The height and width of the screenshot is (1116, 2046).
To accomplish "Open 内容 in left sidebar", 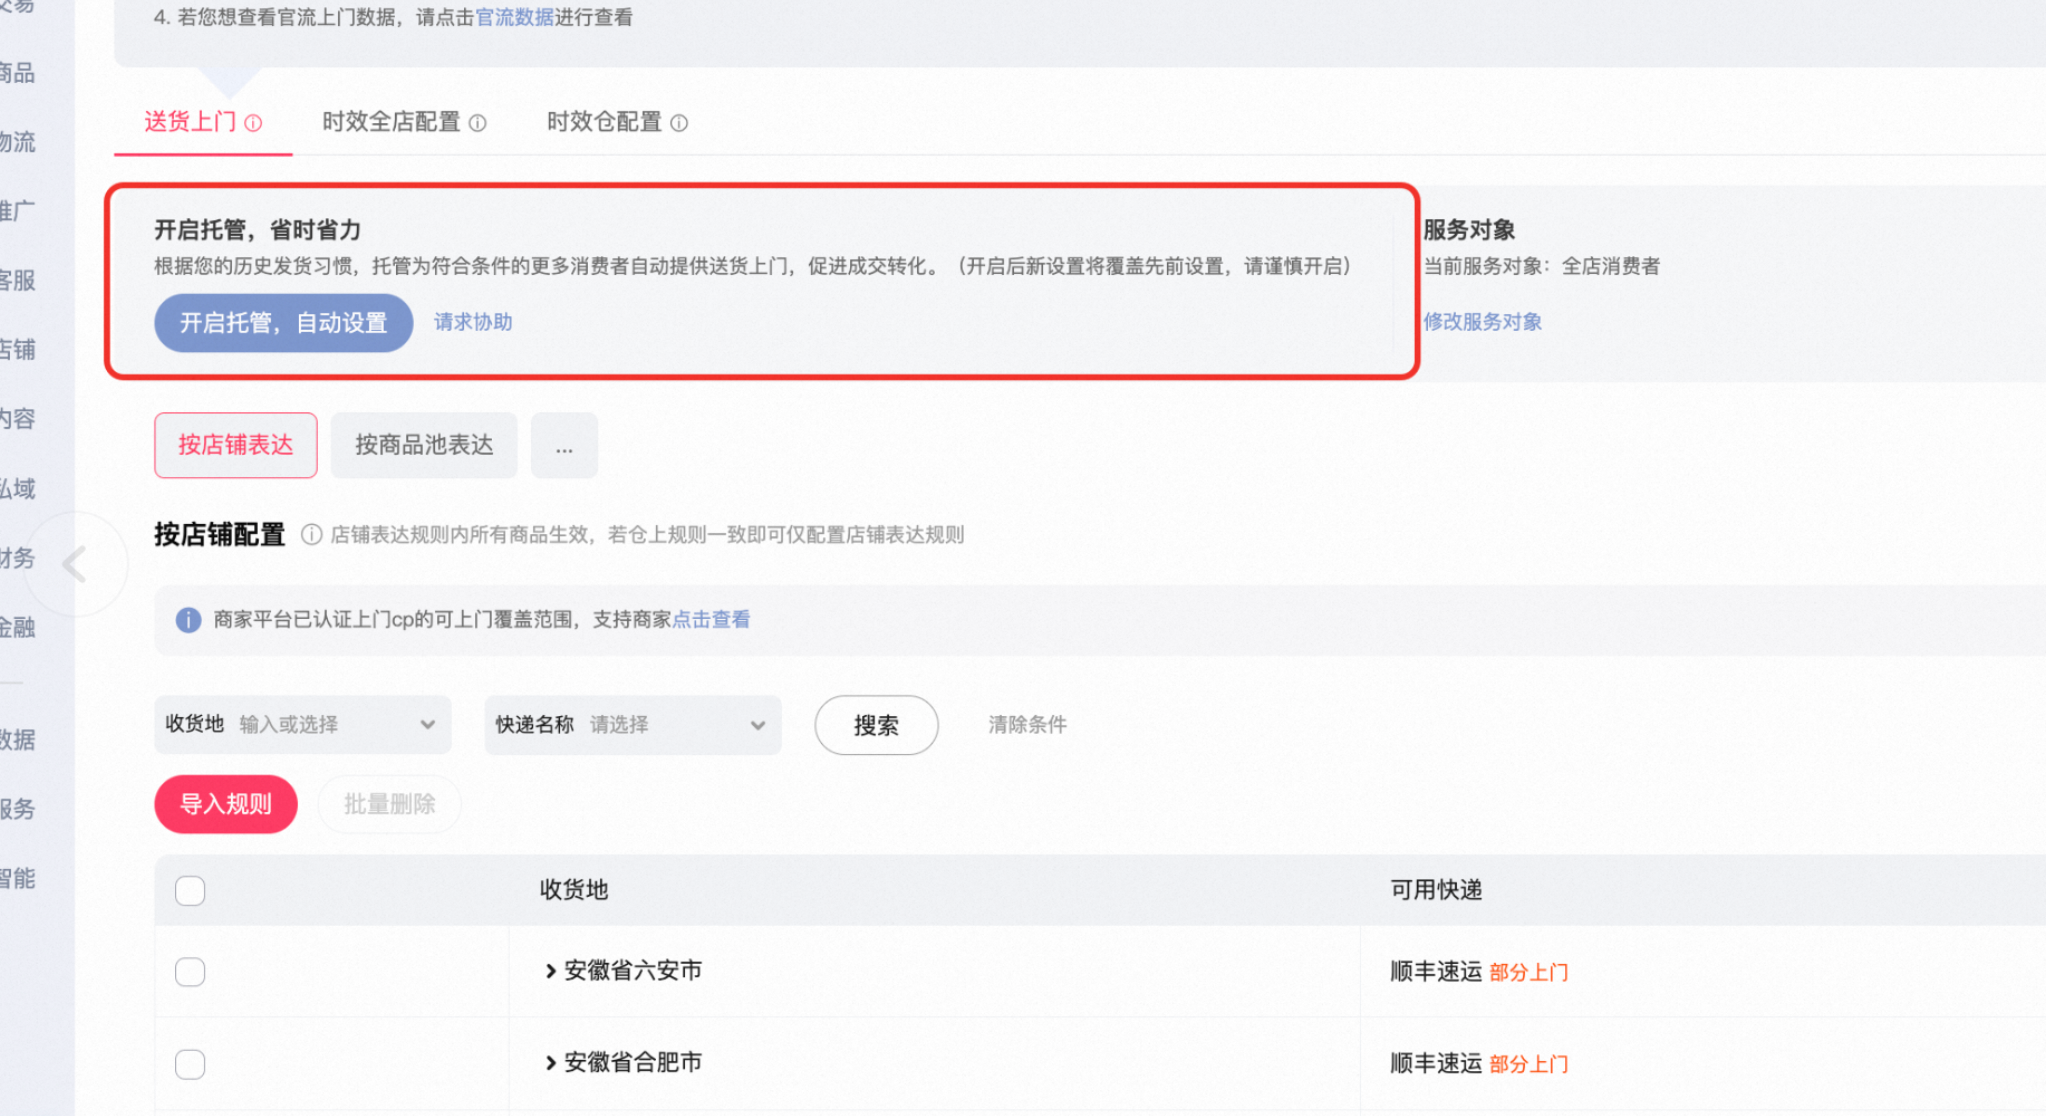I will pyautogui.click(x=17, y=418).
